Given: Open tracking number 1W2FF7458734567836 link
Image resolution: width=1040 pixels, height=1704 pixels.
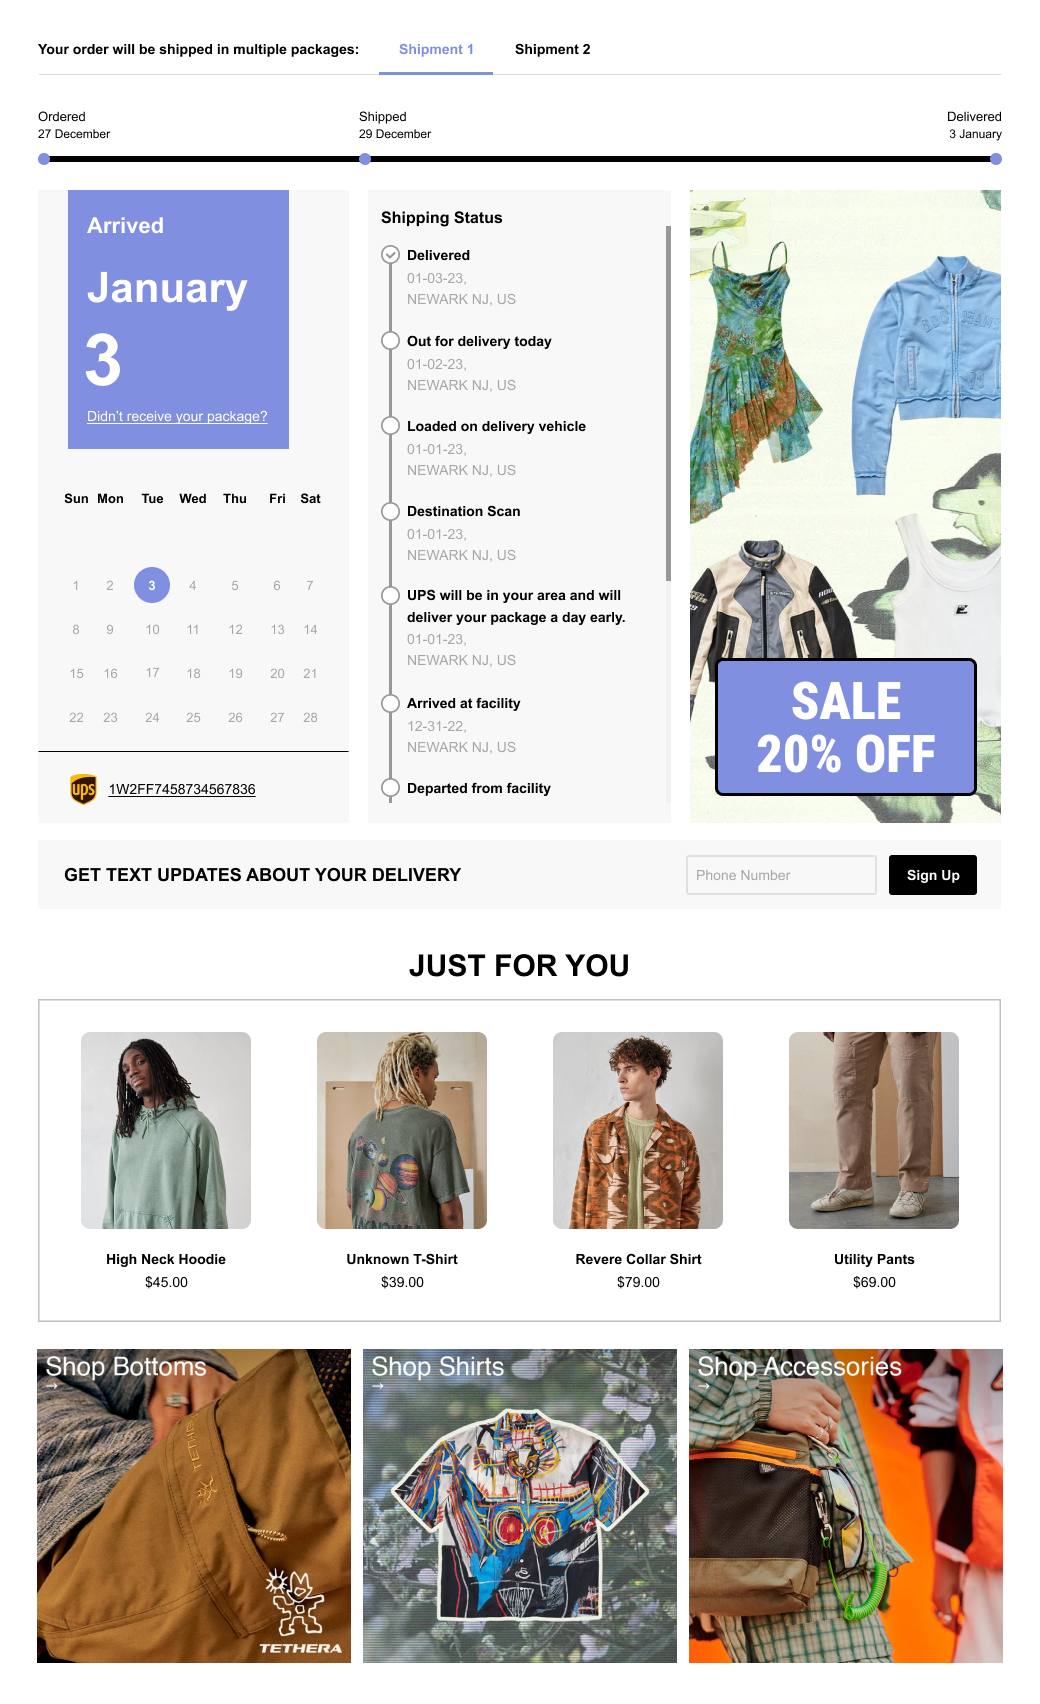Looking at the screenshot, I should pos(182,789).
